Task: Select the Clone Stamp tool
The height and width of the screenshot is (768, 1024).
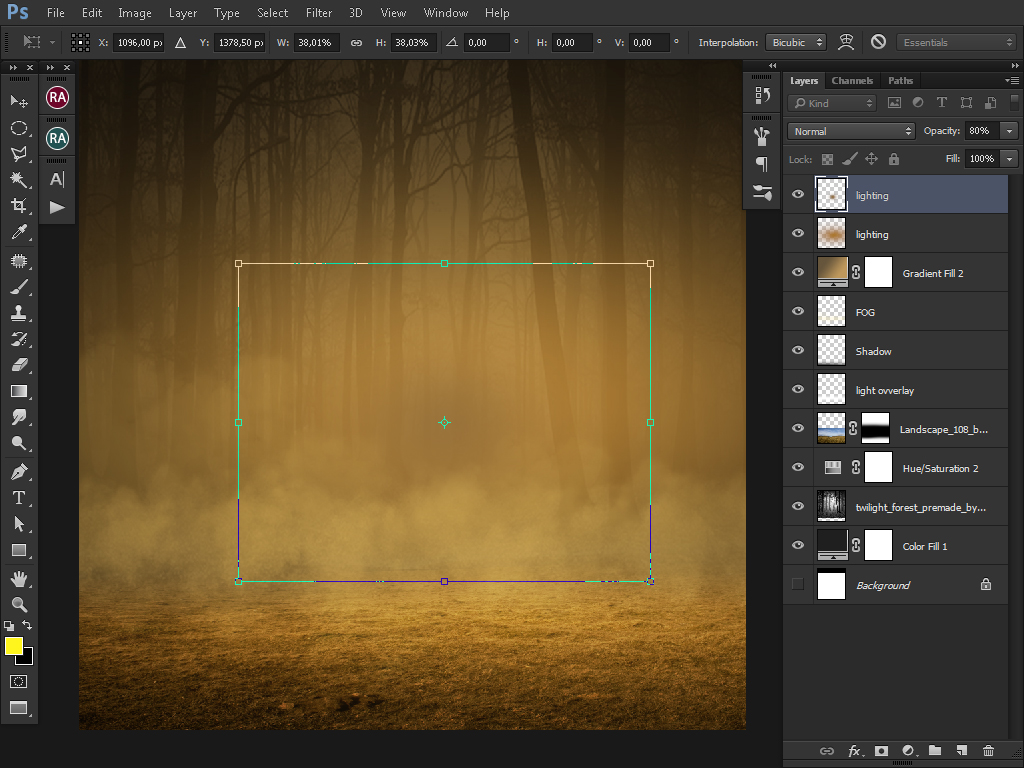Action: (19, 313)
